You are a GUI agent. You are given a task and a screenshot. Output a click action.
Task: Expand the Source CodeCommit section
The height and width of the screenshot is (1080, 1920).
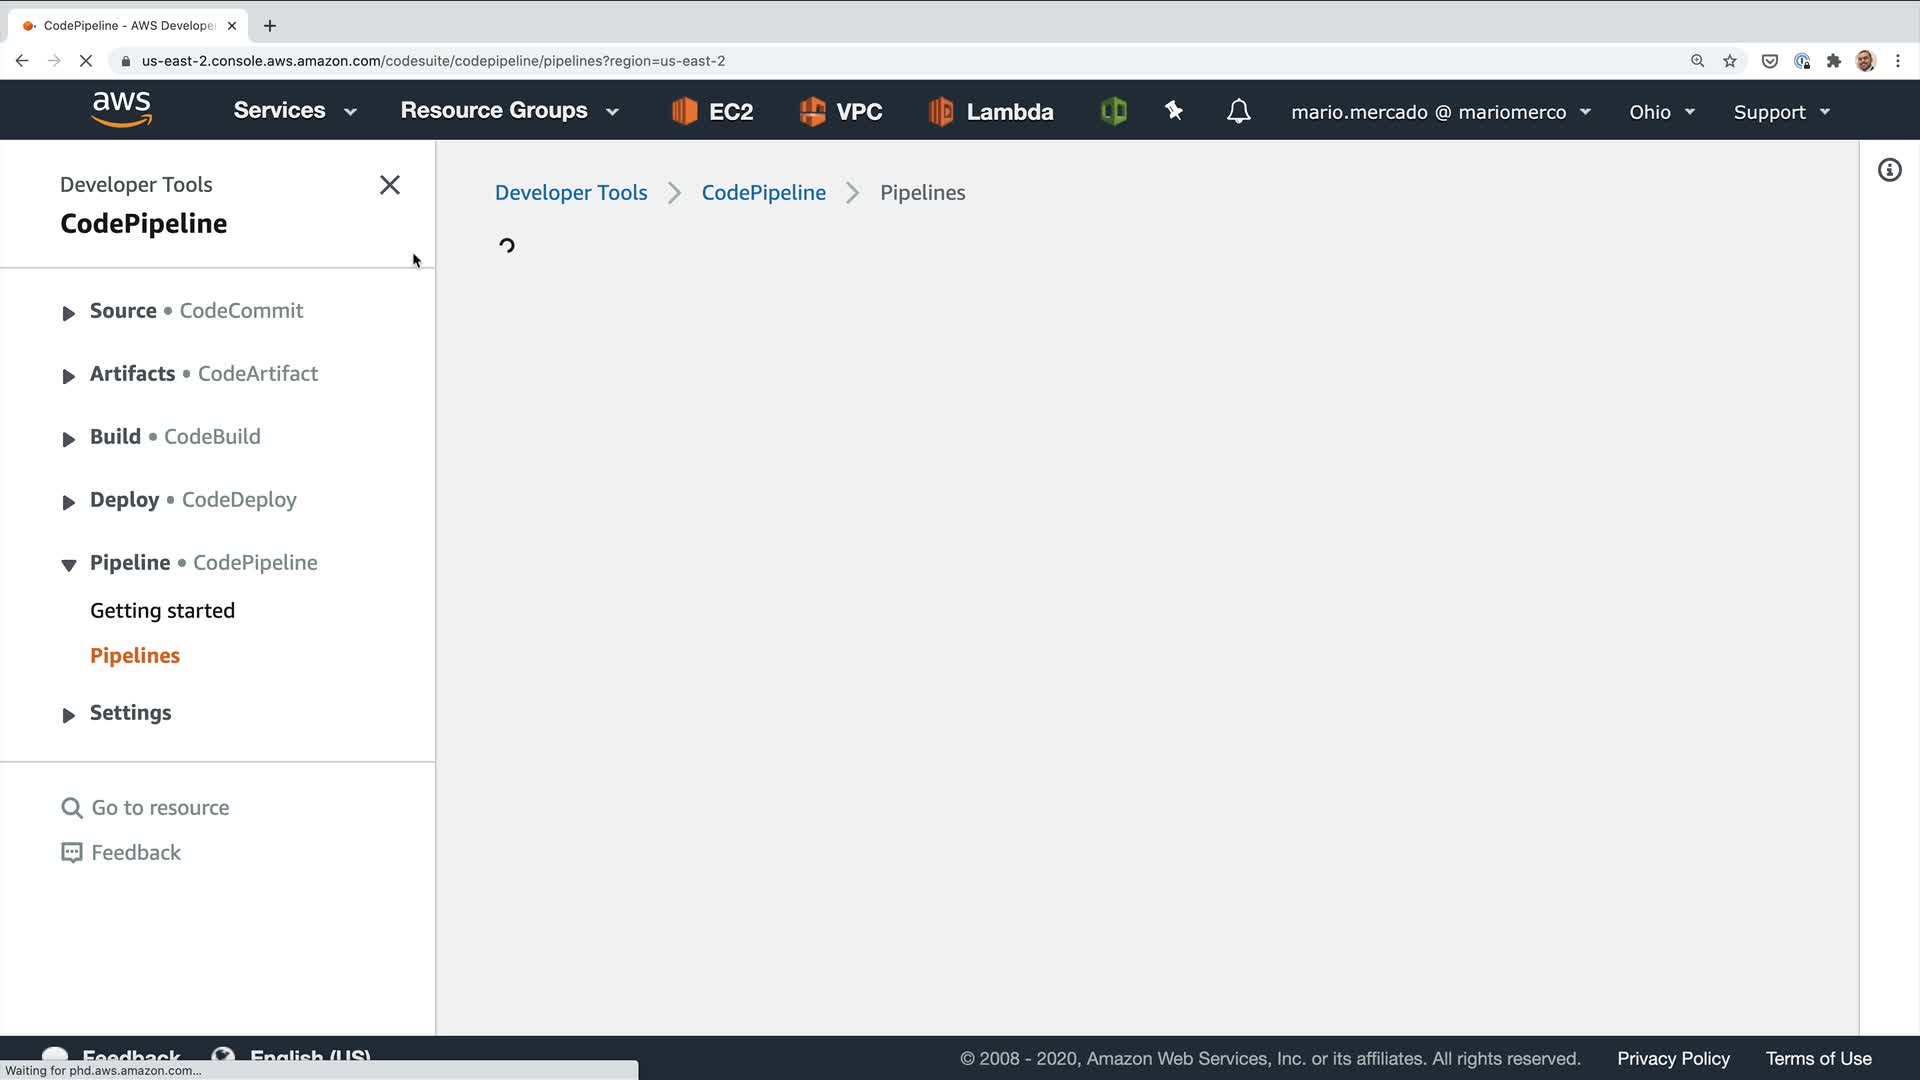tap(69, 313)
